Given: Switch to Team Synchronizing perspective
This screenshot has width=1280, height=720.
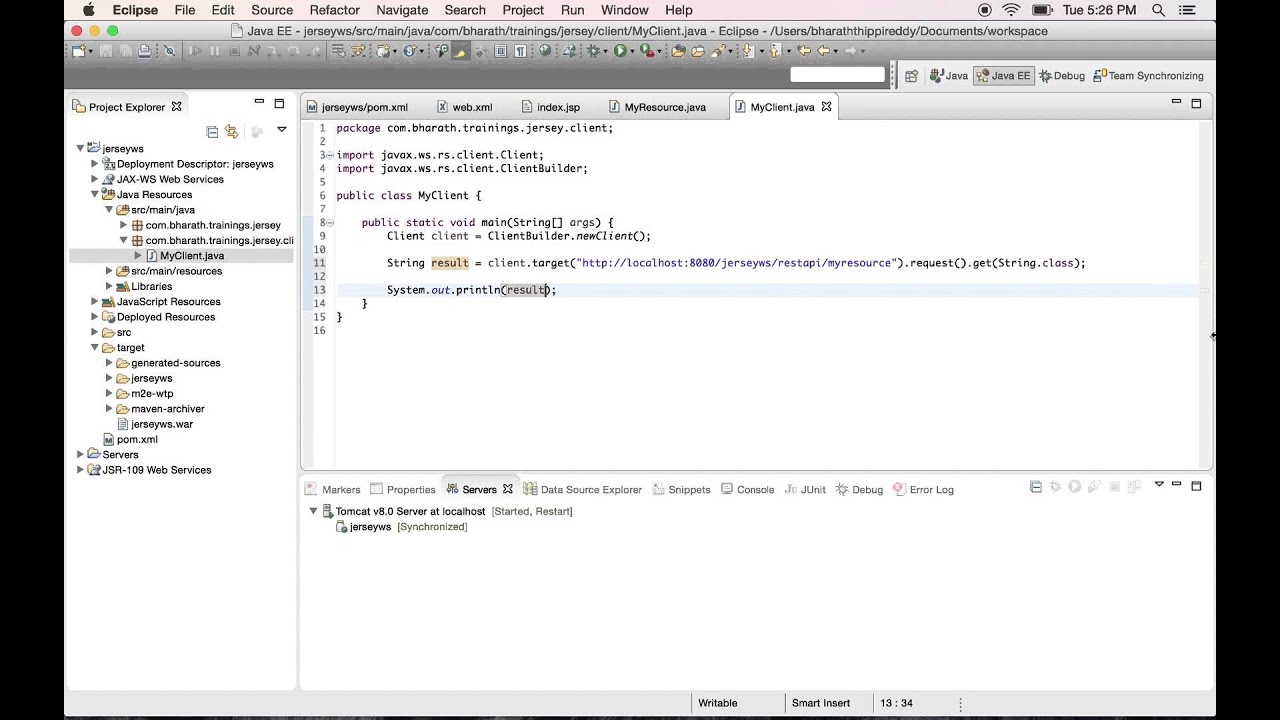Looking at the screenshot, I should (1148, 75).
